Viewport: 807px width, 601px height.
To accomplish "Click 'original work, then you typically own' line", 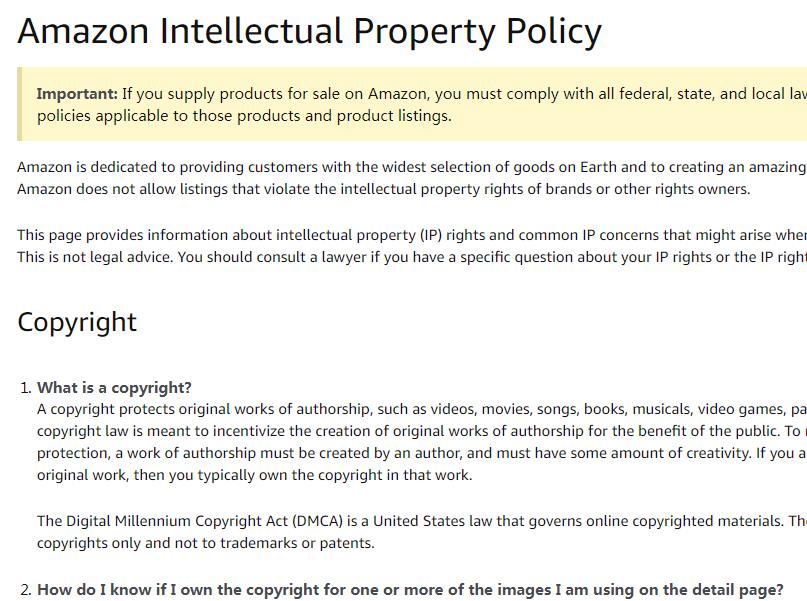I will (254, 475).
